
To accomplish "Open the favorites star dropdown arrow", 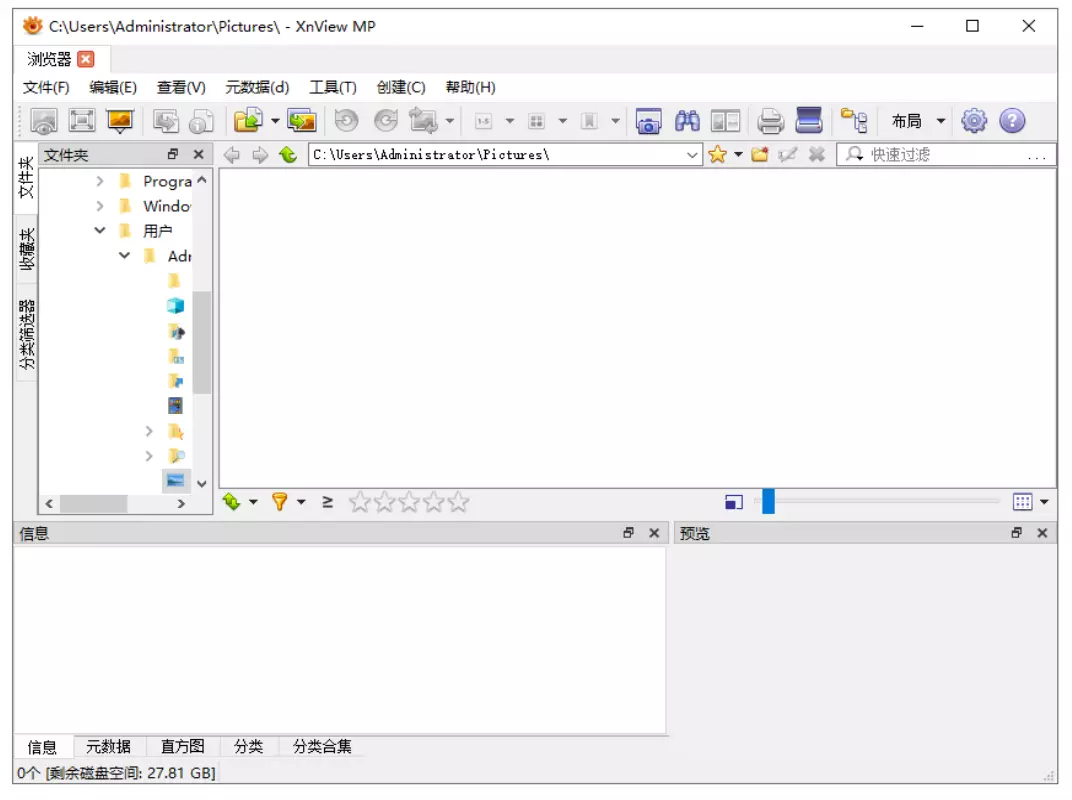I will (x=738, y=155).
